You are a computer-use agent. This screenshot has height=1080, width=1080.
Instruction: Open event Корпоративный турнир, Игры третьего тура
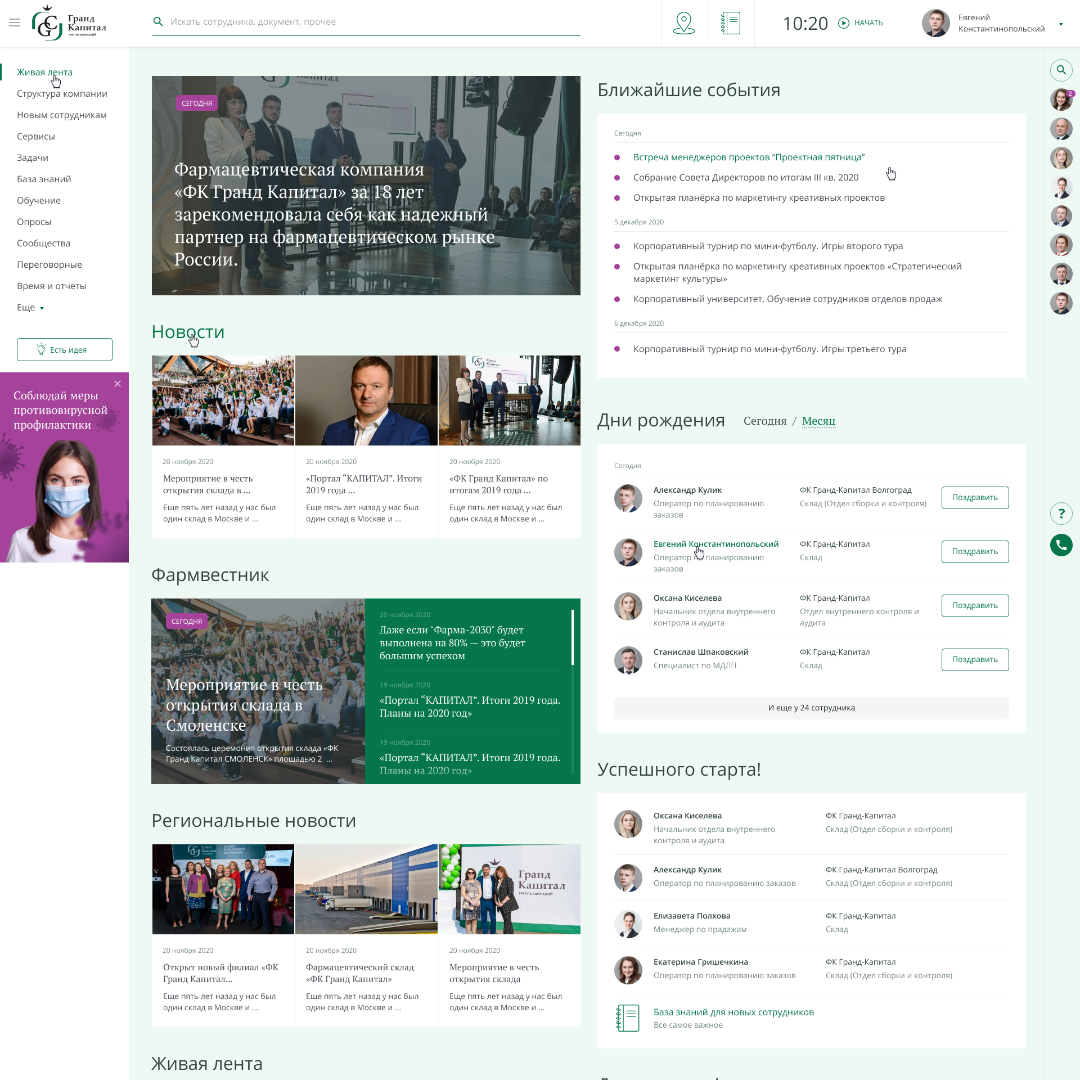point(769,349)
